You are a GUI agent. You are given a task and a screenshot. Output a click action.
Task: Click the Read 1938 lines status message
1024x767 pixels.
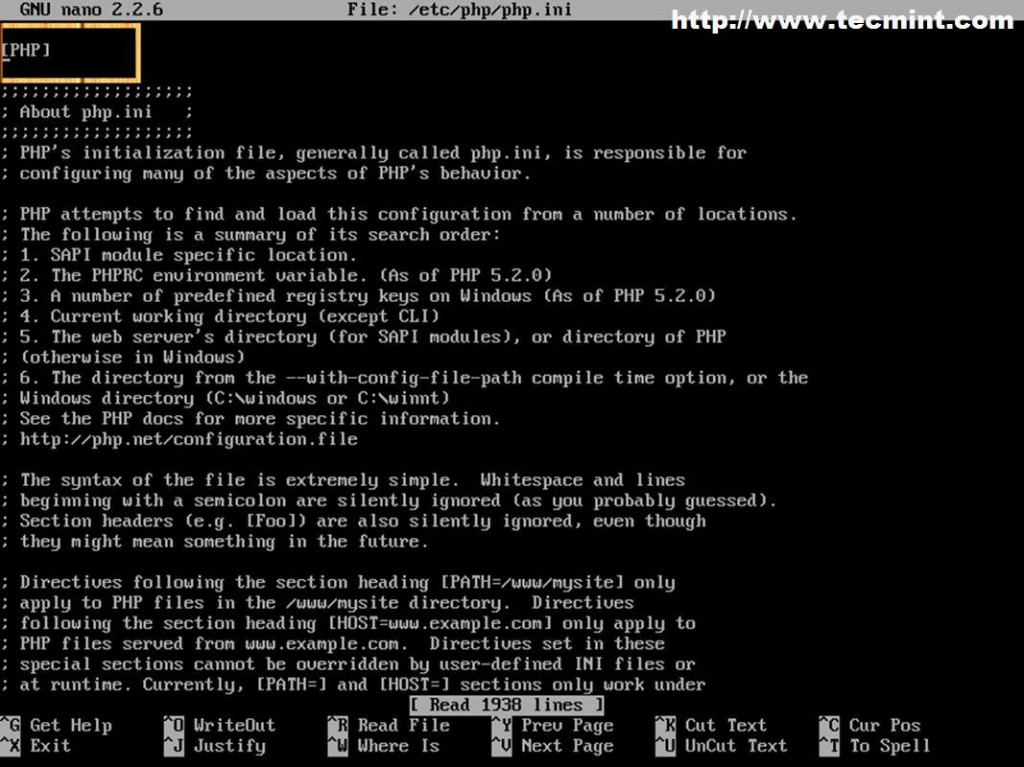(x=507, y=704)
